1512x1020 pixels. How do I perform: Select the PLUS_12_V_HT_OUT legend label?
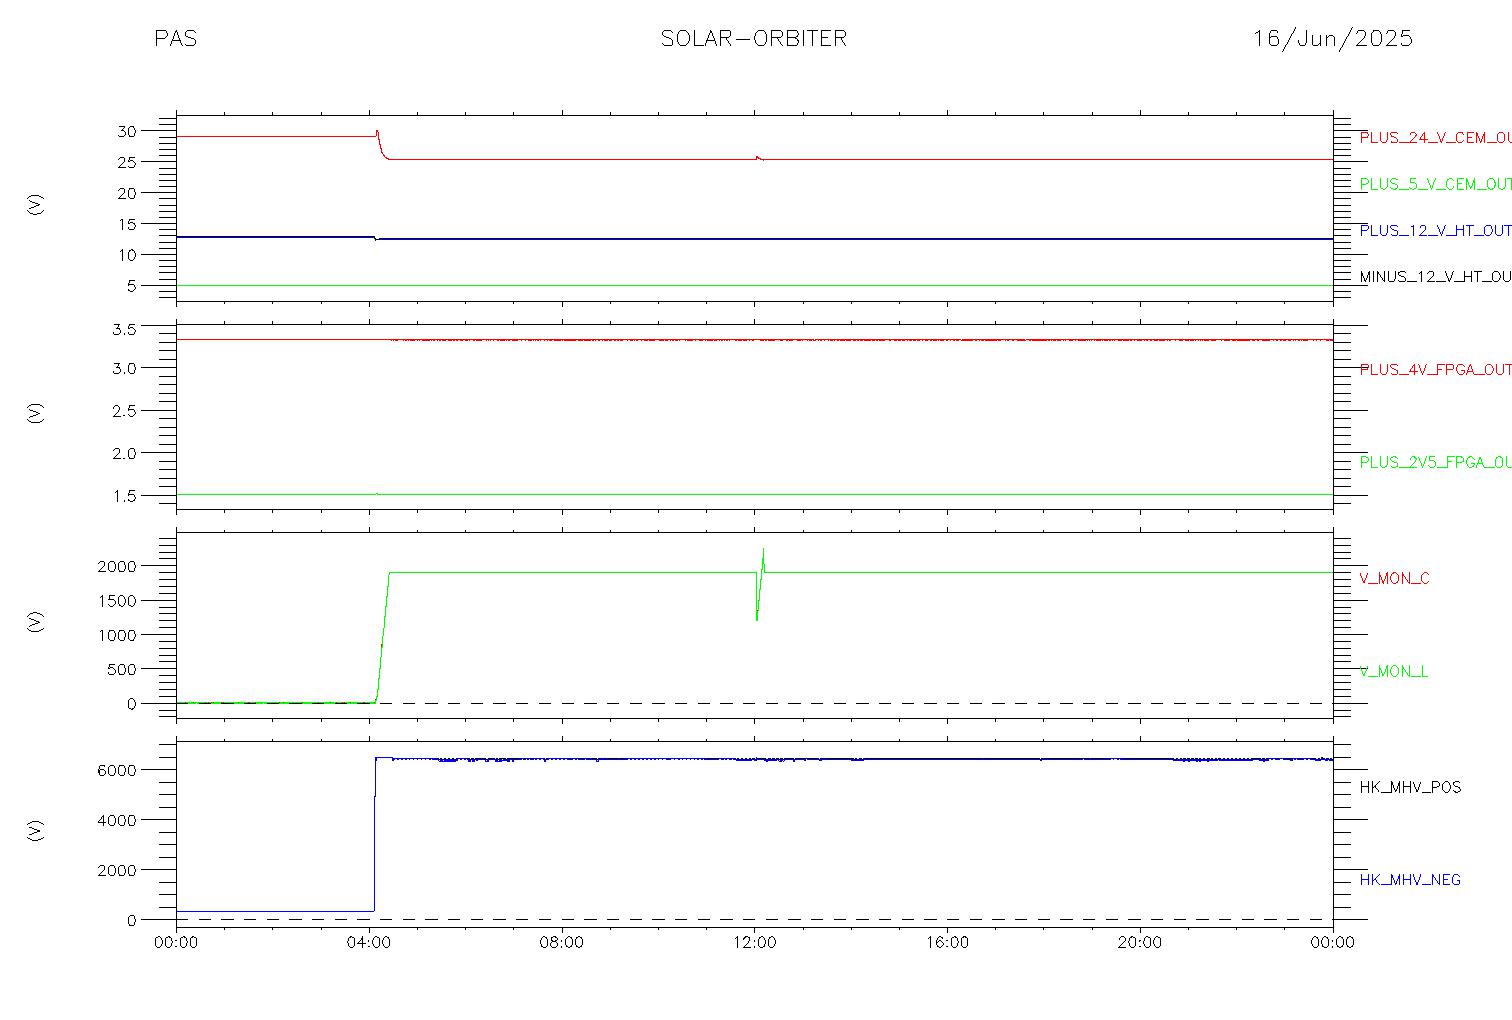click(1435, 230)
